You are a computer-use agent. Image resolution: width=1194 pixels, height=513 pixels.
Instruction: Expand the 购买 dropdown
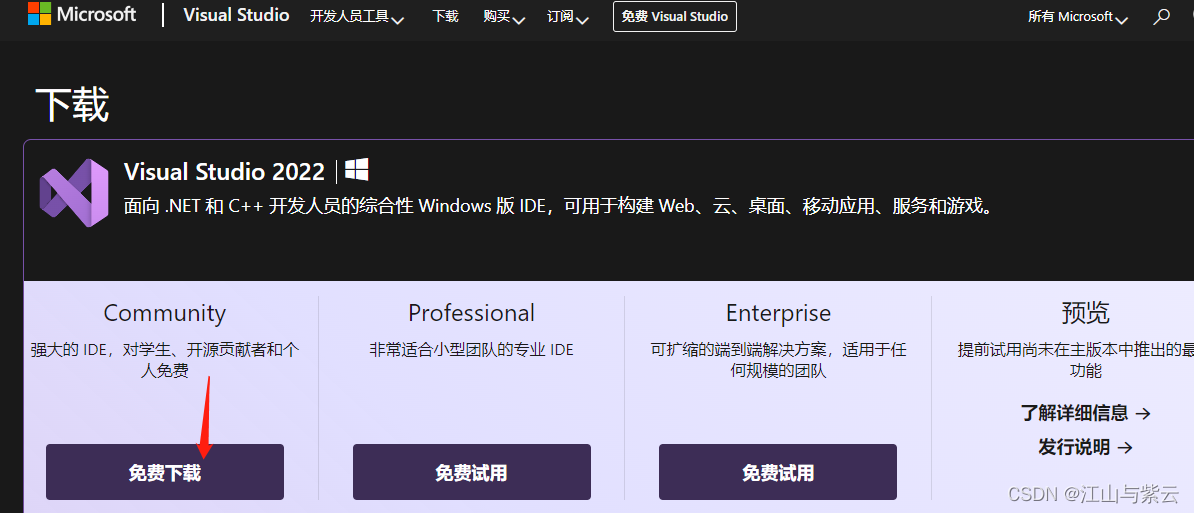click(504, 17)
